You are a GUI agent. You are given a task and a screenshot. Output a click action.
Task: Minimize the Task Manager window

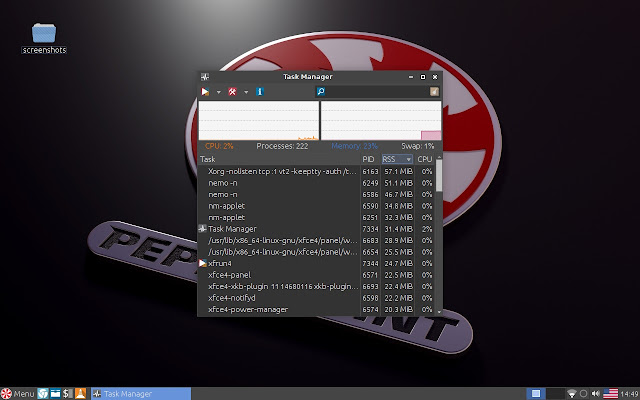click(x=411, y=77)
